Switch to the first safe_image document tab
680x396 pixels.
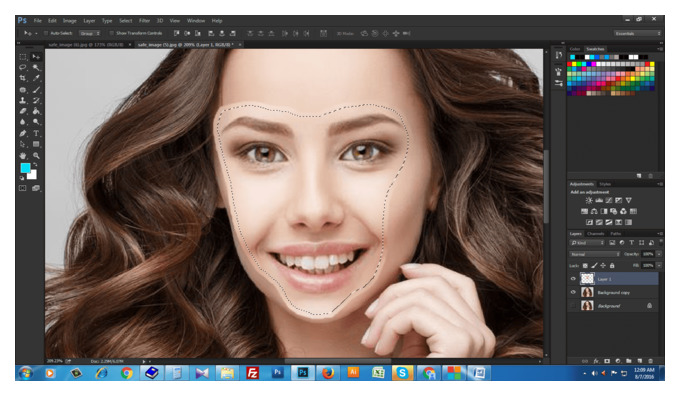tap(86, 45)
